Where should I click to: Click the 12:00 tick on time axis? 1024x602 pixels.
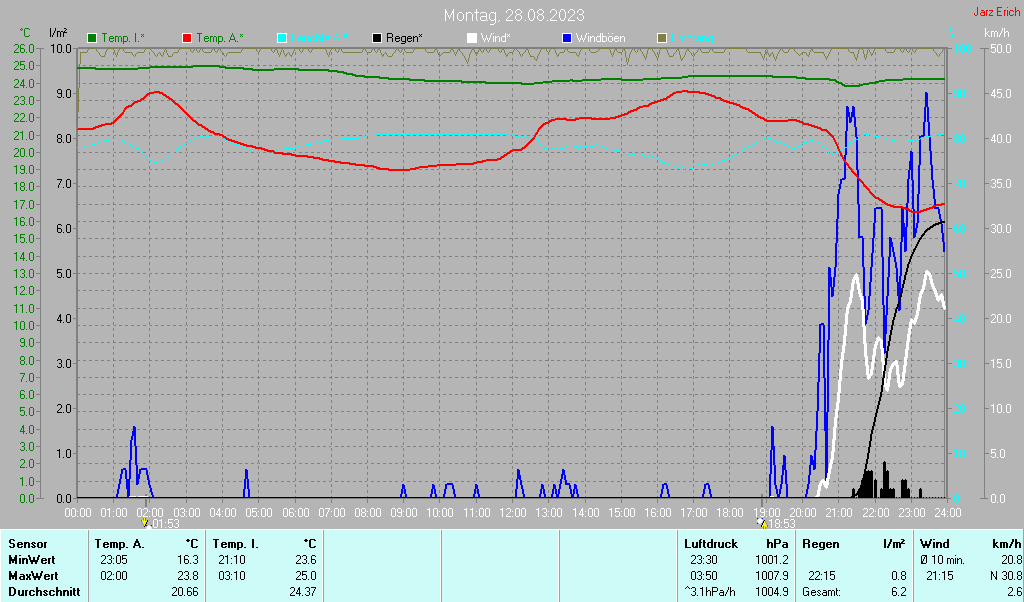pos(512,512)
